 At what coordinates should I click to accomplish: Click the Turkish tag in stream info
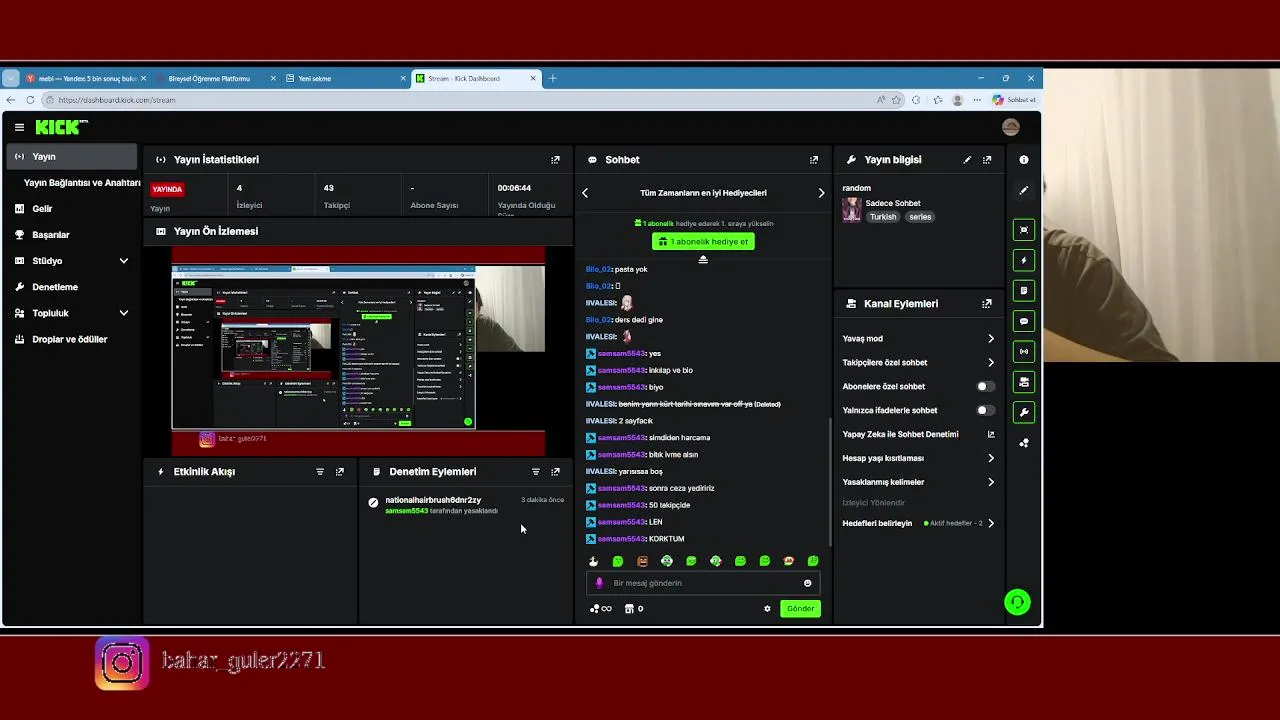pyautogui.click(x=883, y=217)
